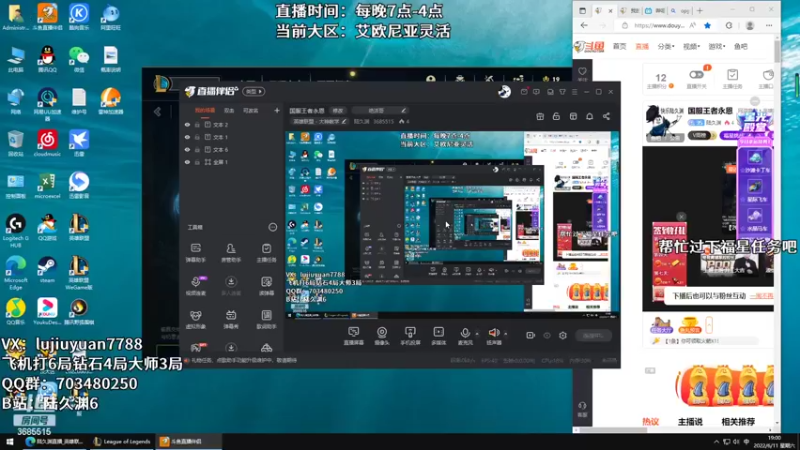Open the 歌词助手 tool
The image size is (800, 450).
point(266,319)
